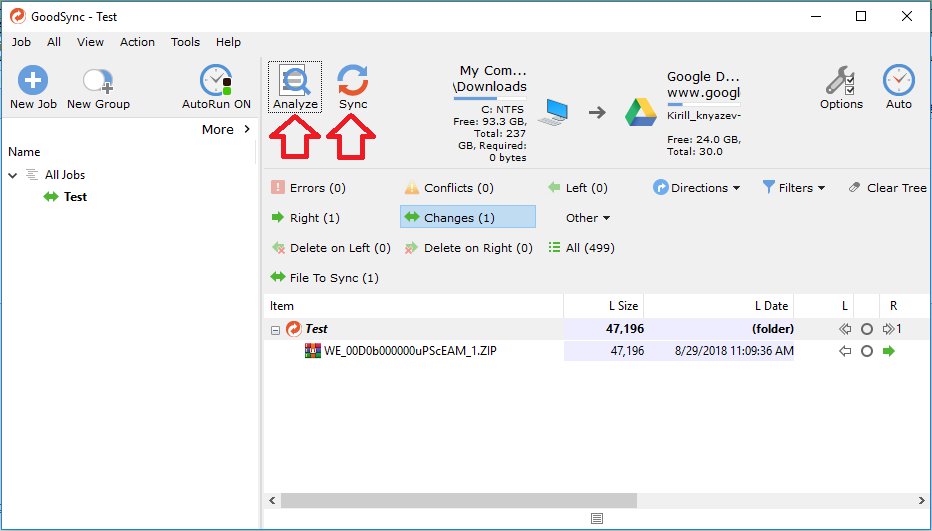Open the Action menu
Screen dimensions: 932x531
(137, 42)
